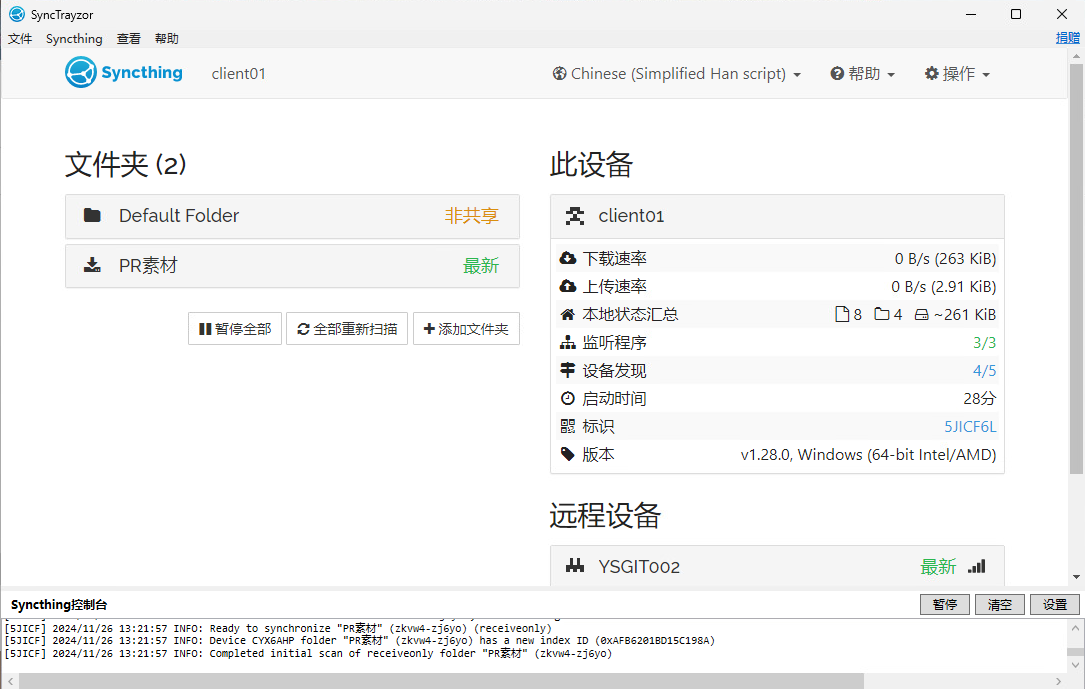The height and width of the screenshot is (689, 1085).
Task: Click the 5JICF6L device ID link
Action: click(970, 427)
